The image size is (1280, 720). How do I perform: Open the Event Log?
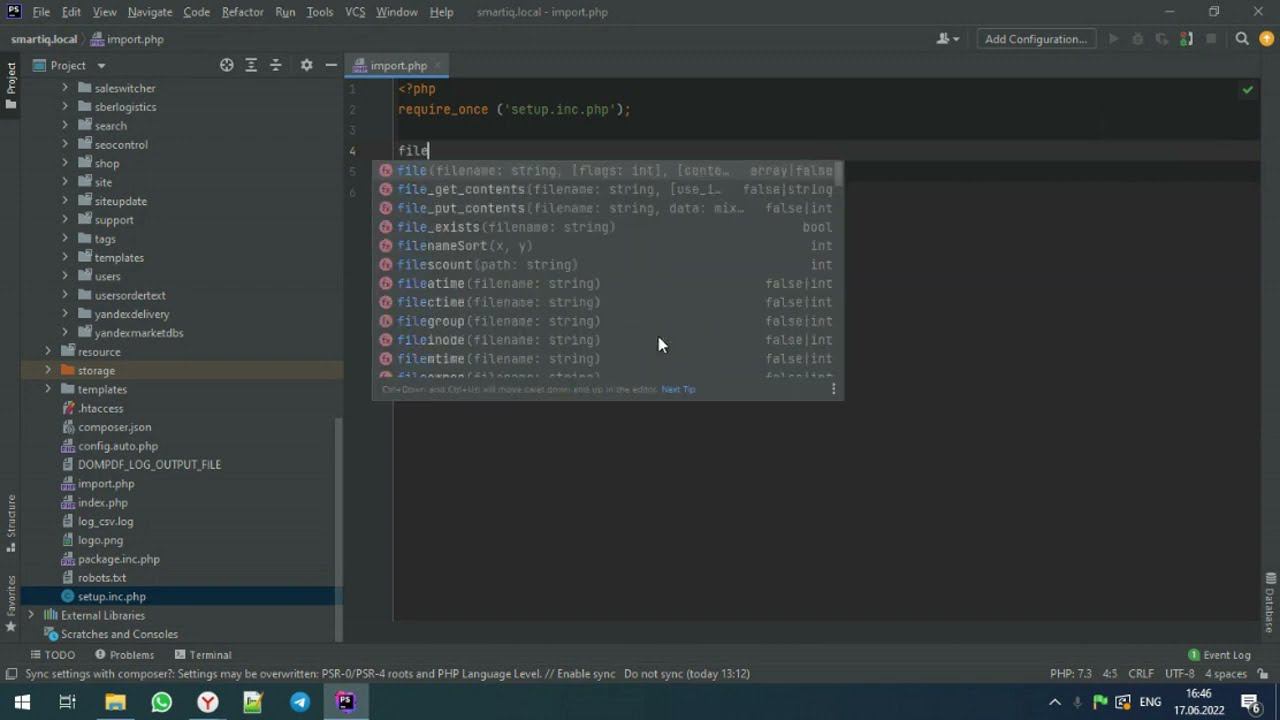tap(1220, 655)
